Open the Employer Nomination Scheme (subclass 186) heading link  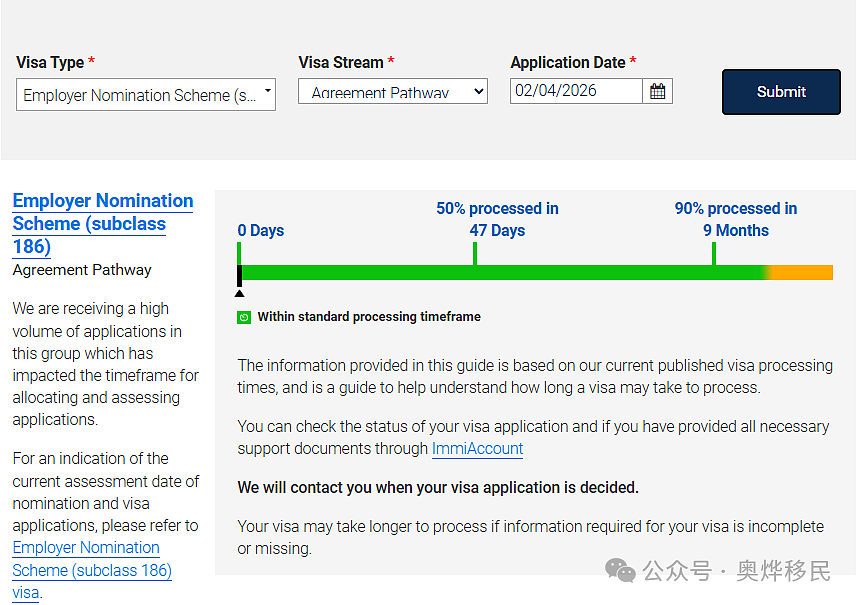point(103,224)
